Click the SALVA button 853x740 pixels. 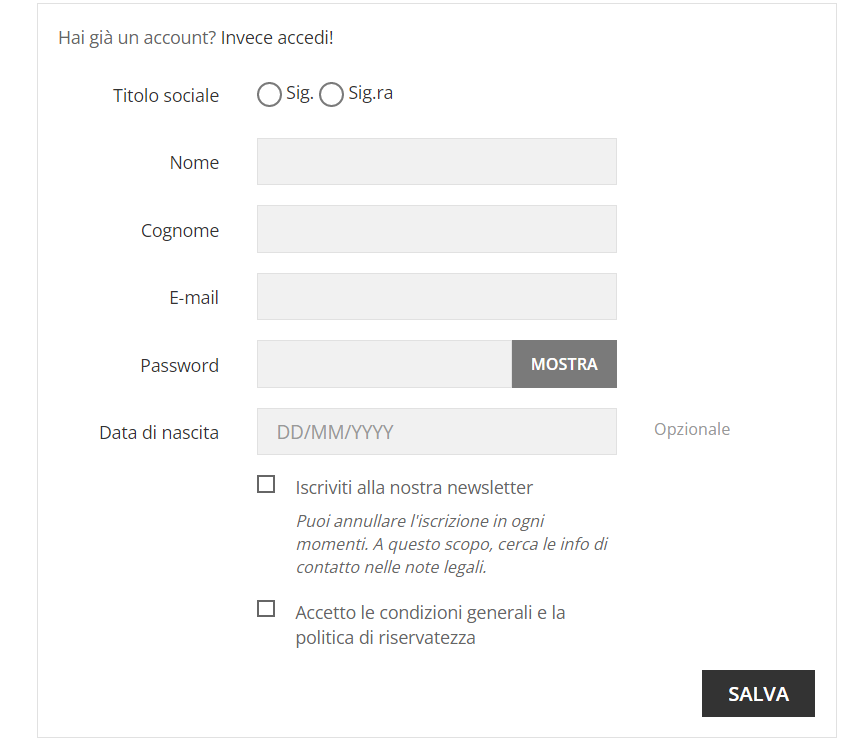point(758,694)
